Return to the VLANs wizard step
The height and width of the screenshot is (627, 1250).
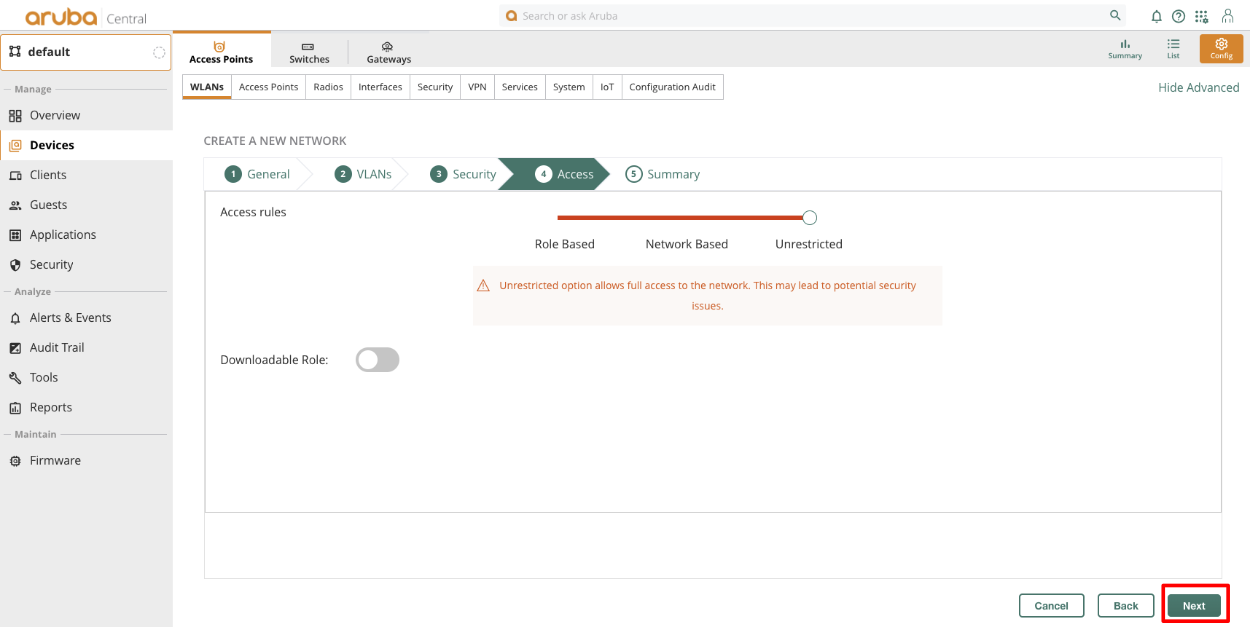pyautogui.click(x=363, y=174)
